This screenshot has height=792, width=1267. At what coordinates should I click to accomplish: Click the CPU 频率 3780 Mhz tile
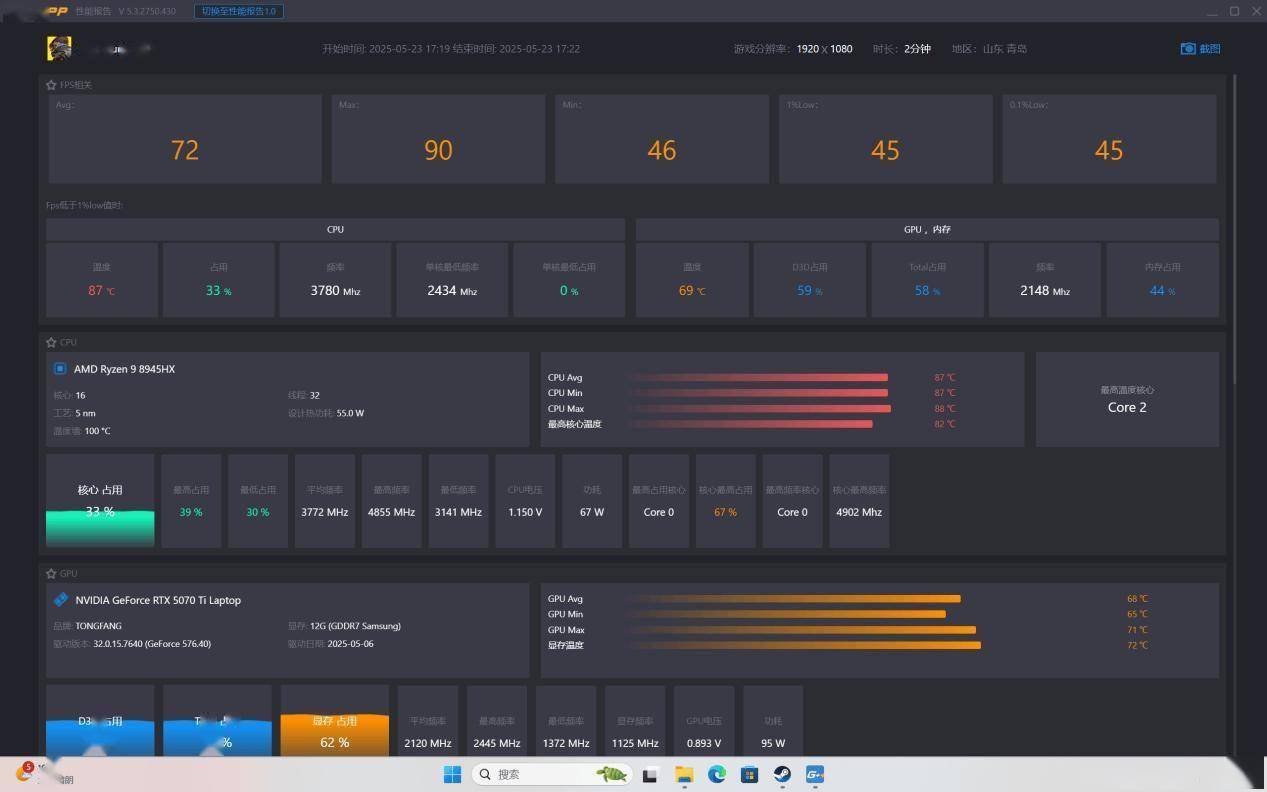coord(335,280)
